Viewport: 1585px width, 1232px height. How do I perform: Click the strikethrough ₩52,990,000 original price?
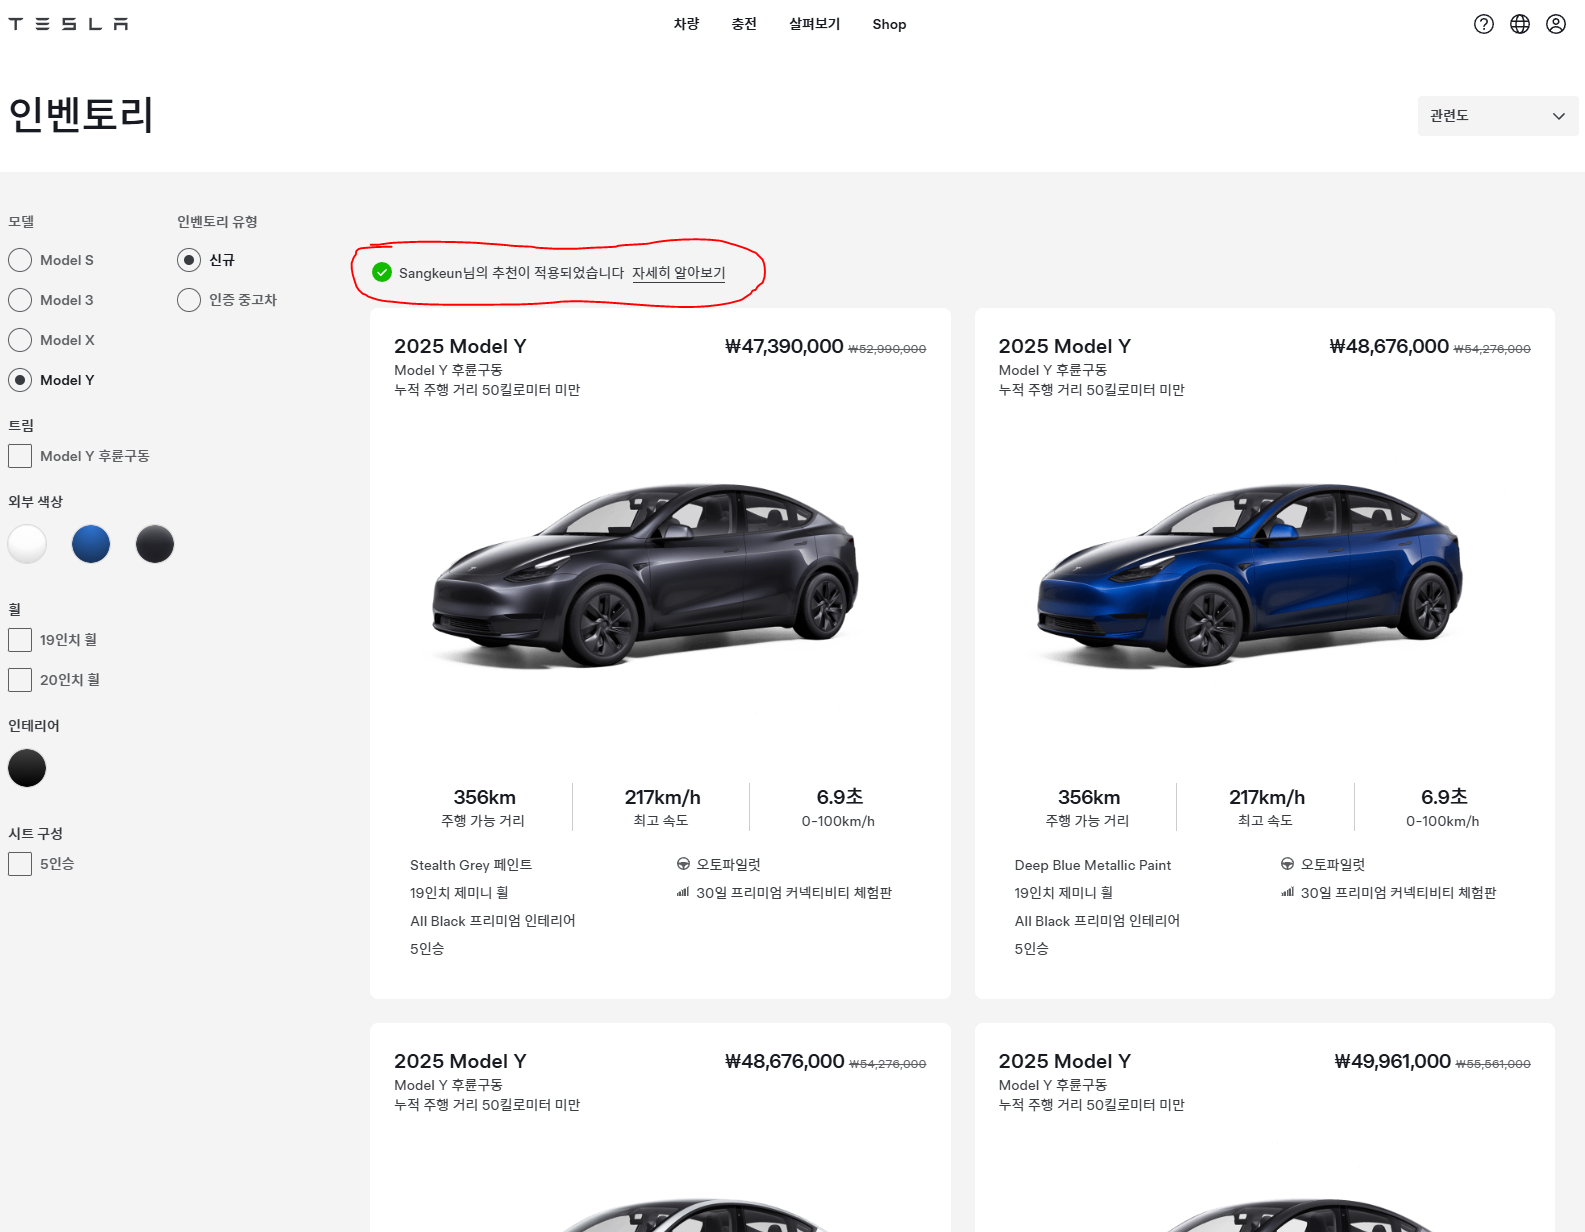pos(887,349)
